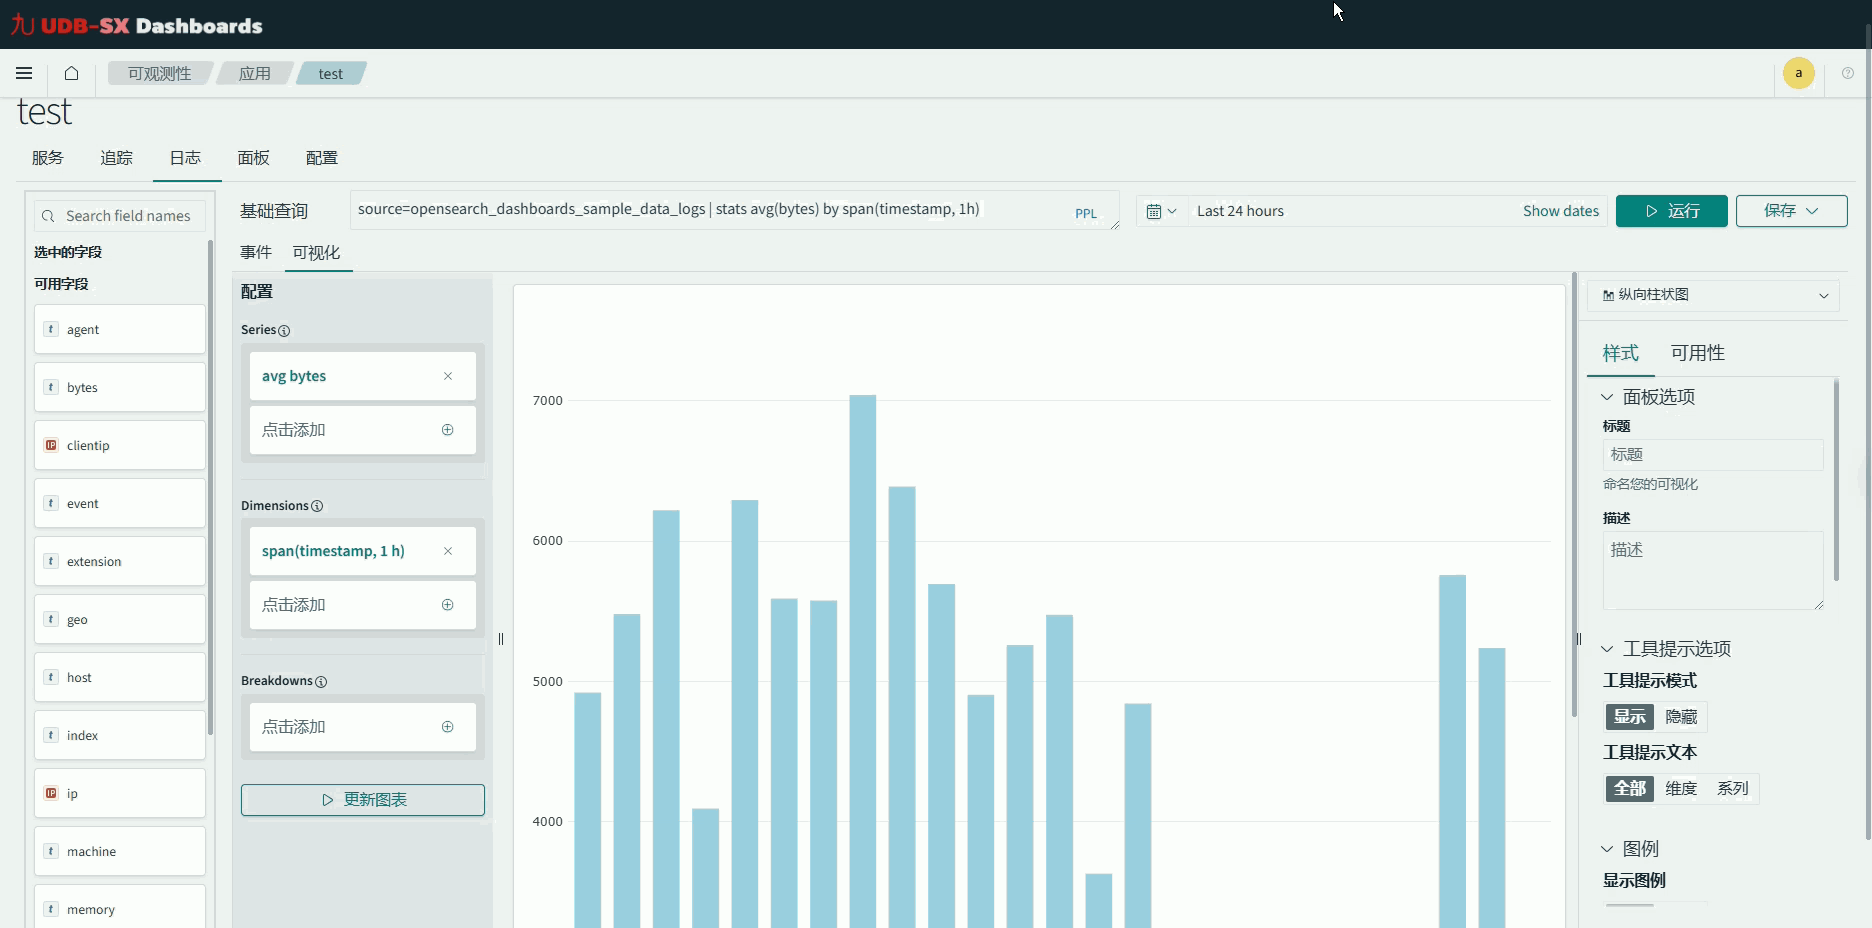Set tooltip mode to 隐藏
The height and width of the screenshot is (928, 1872).
[1681, 717]
